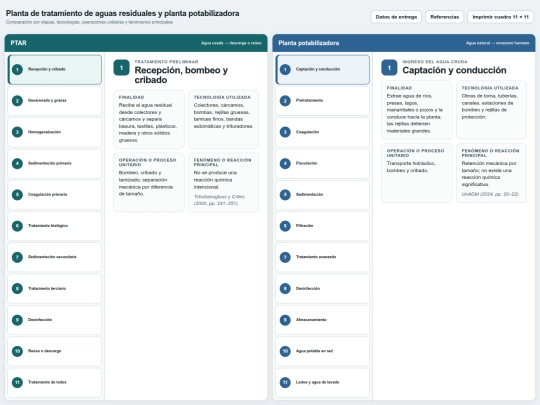
Task: Select potabilizadora step 1 Captación y conducción
Action: (x=323, y=70)
